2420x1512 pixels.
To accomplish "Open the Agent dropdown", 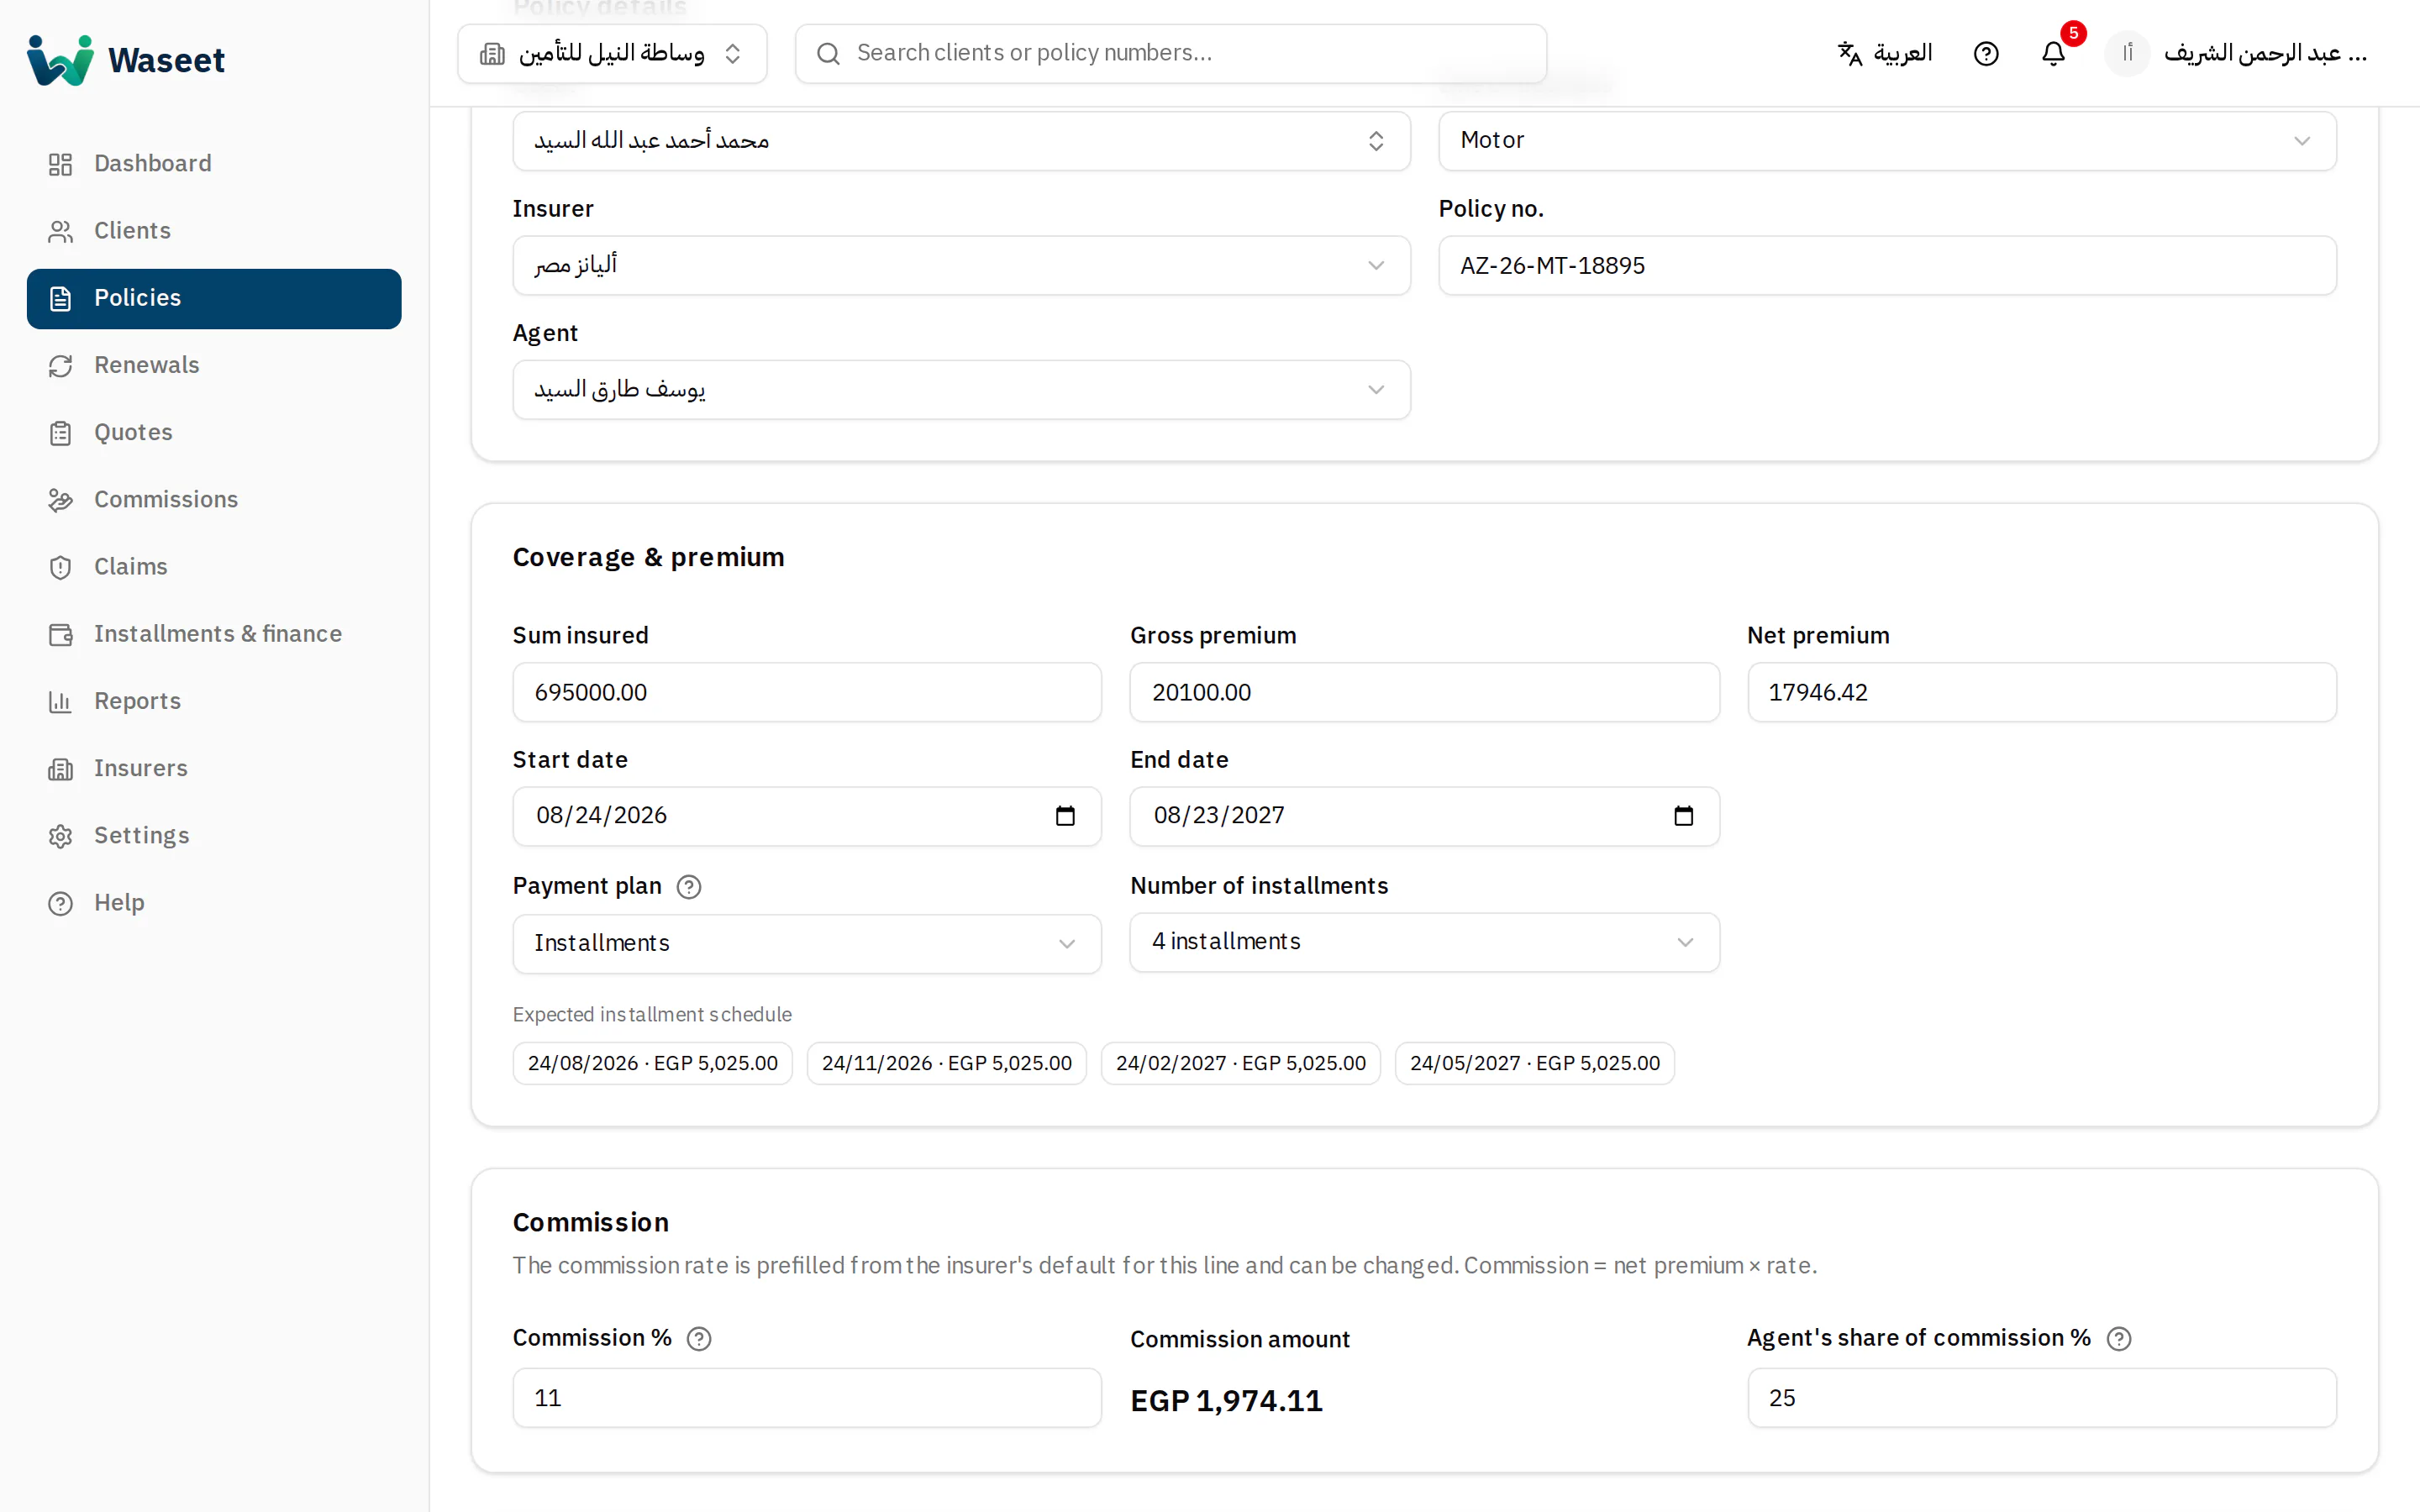I will pyautogui.click(x=961, y=390).
